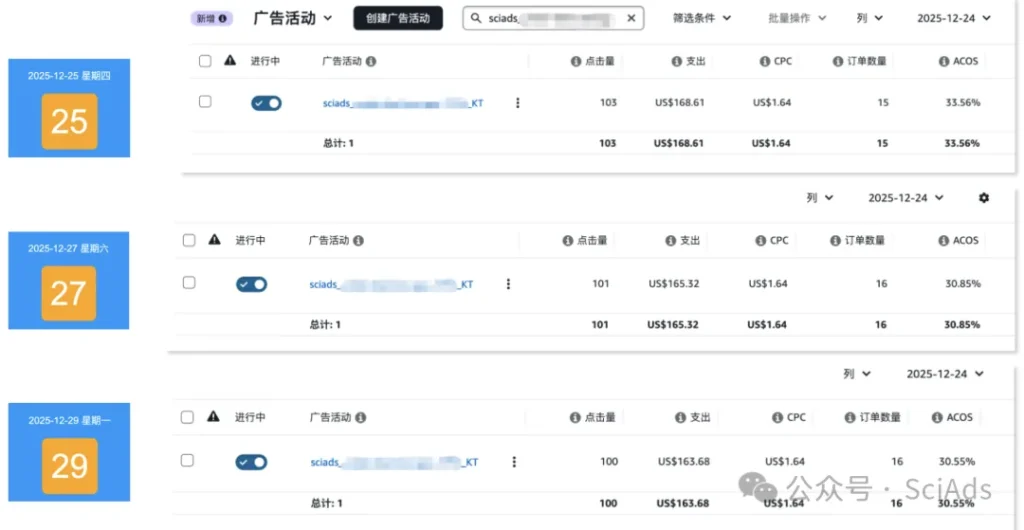Disable the campaign toggle in the 29th panel
Screen dimensions: 1024x530
251,462
